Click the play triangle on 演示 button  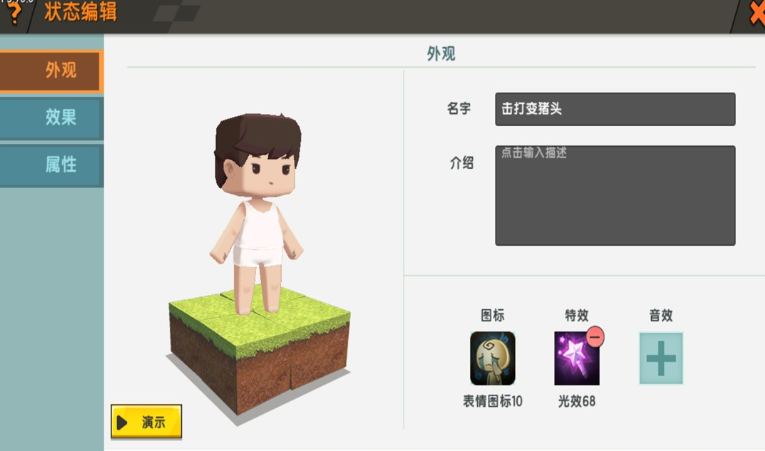pos(122,422)
